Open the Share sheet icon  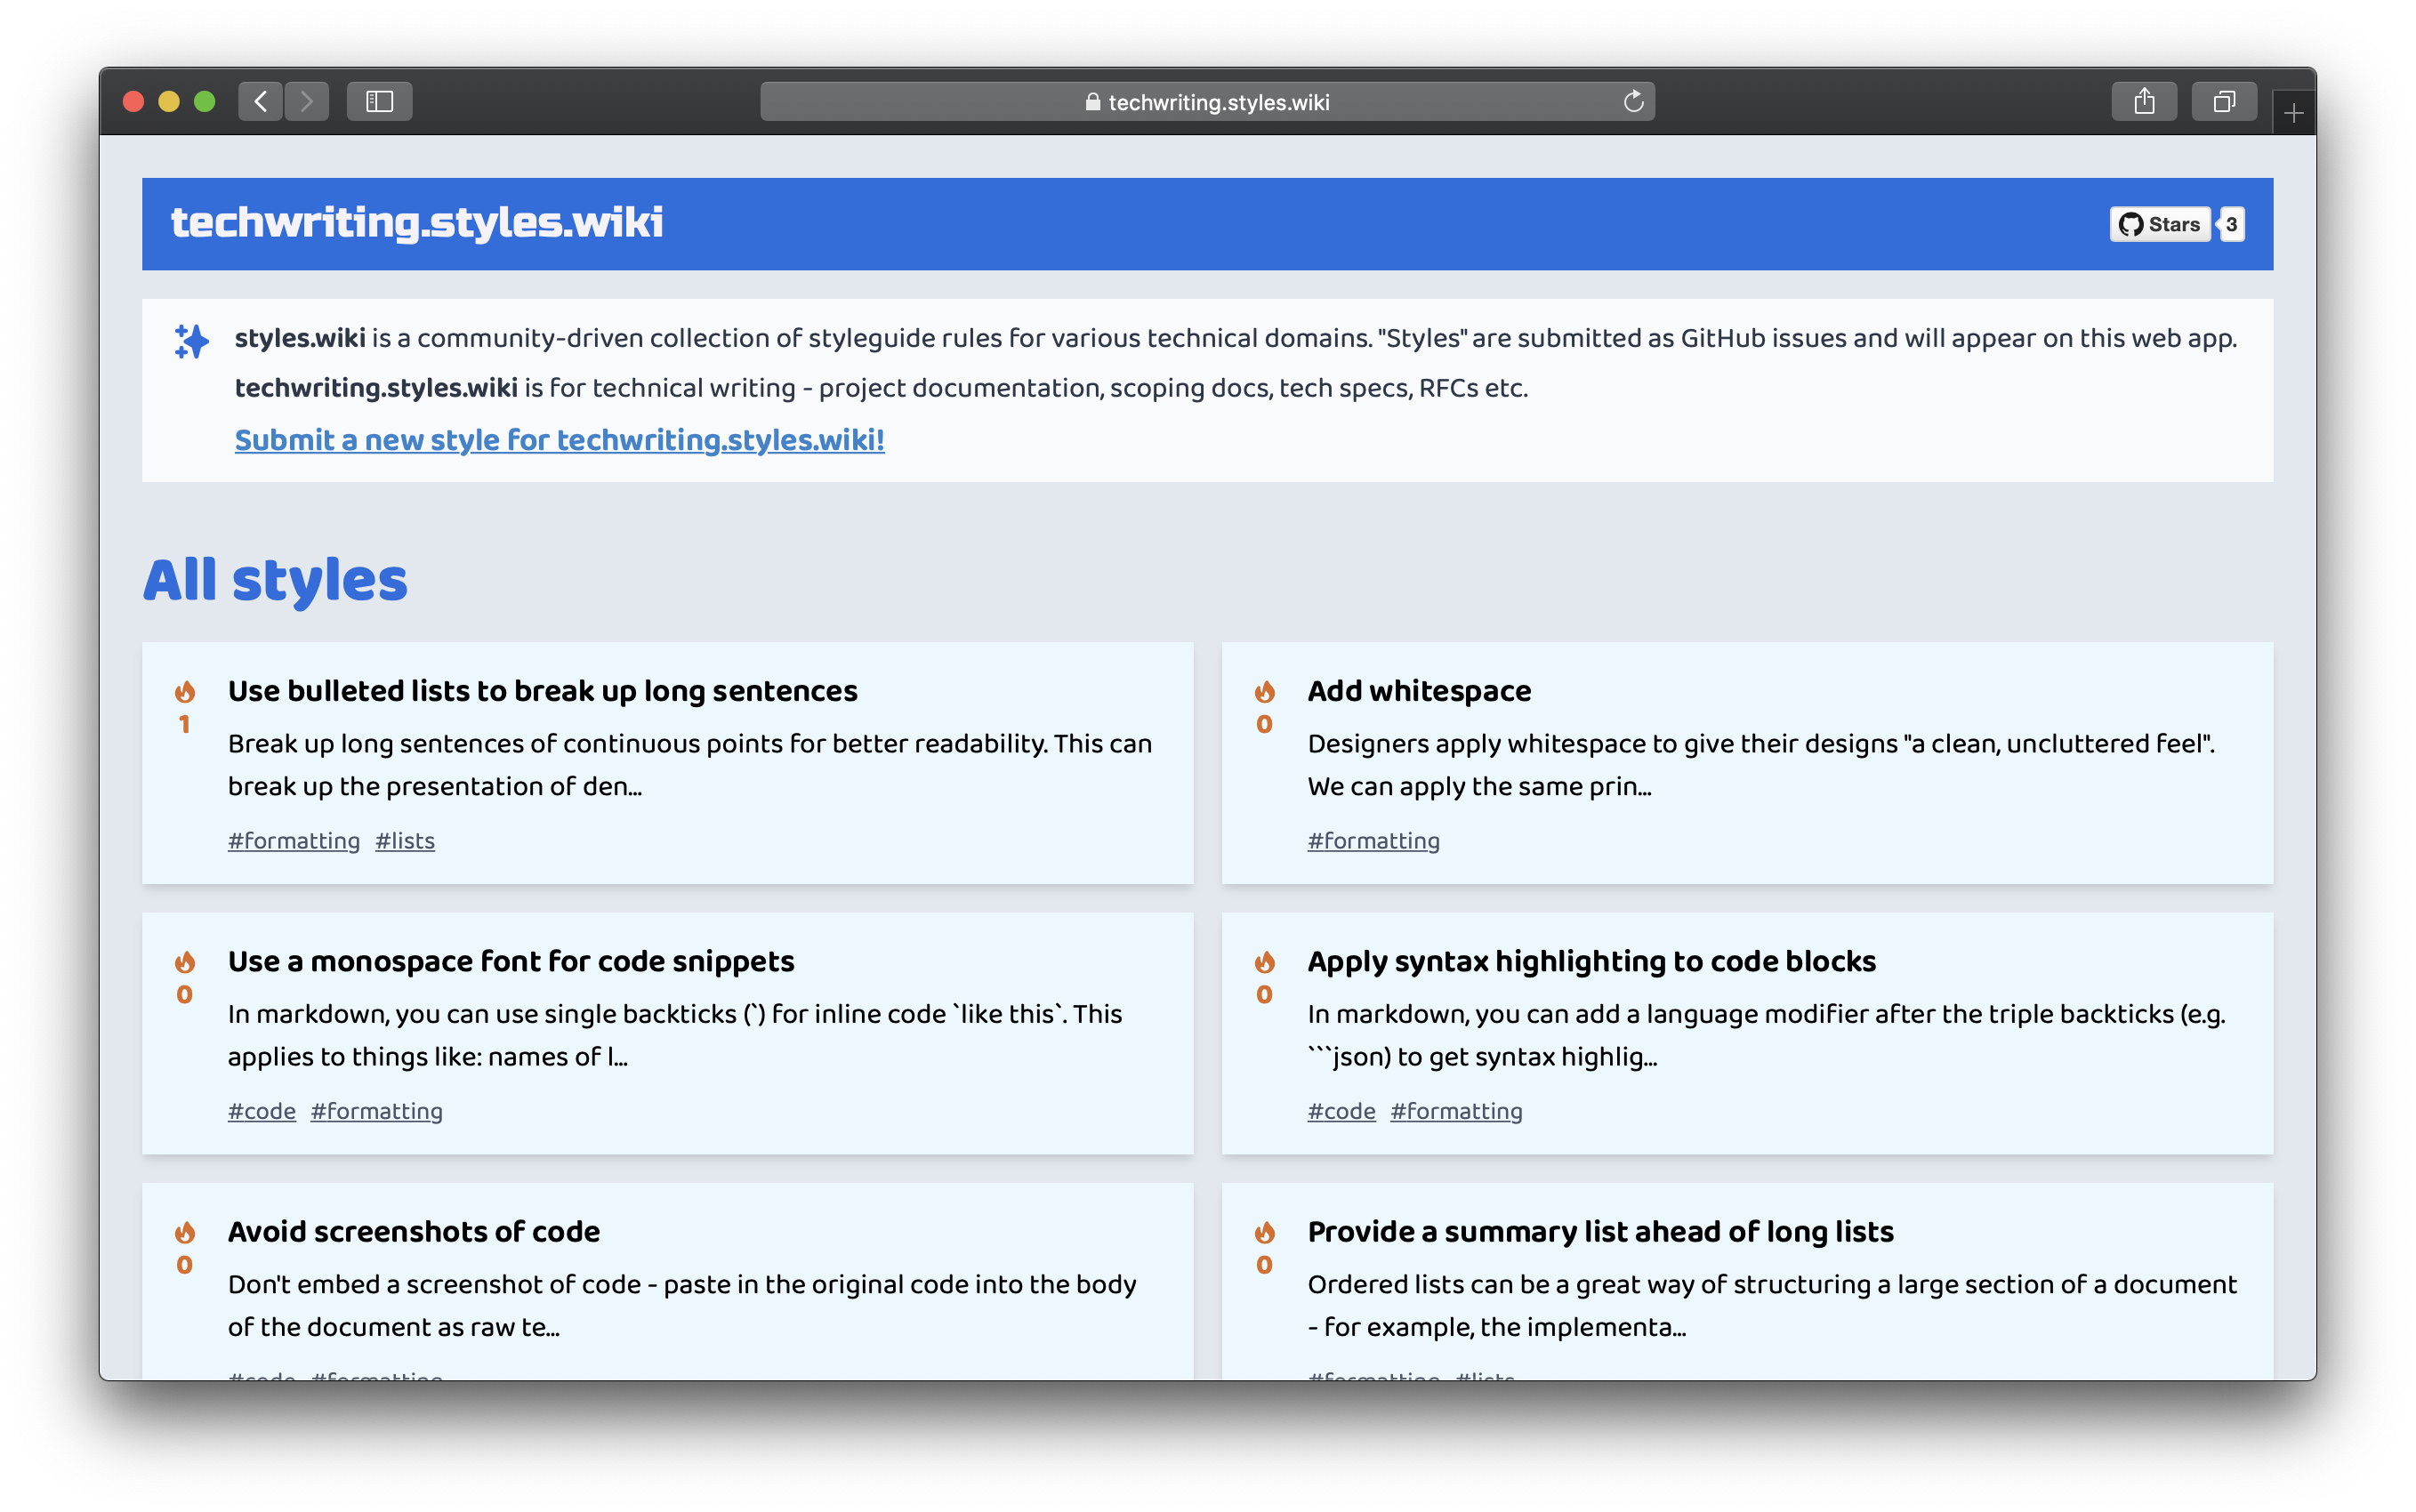[2143, 101]
